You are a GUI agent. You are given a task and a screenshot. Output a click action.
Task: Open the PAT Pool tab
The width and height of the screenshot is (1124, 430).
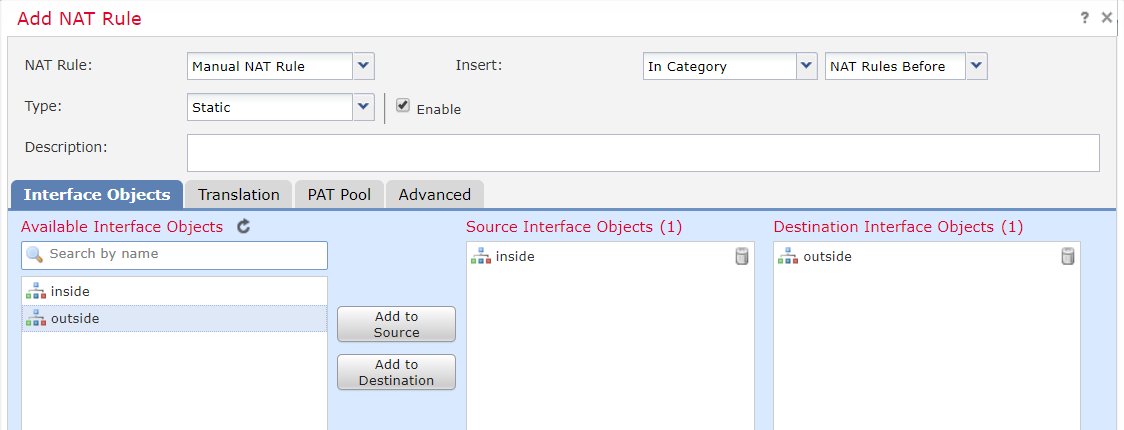(339, 195)
